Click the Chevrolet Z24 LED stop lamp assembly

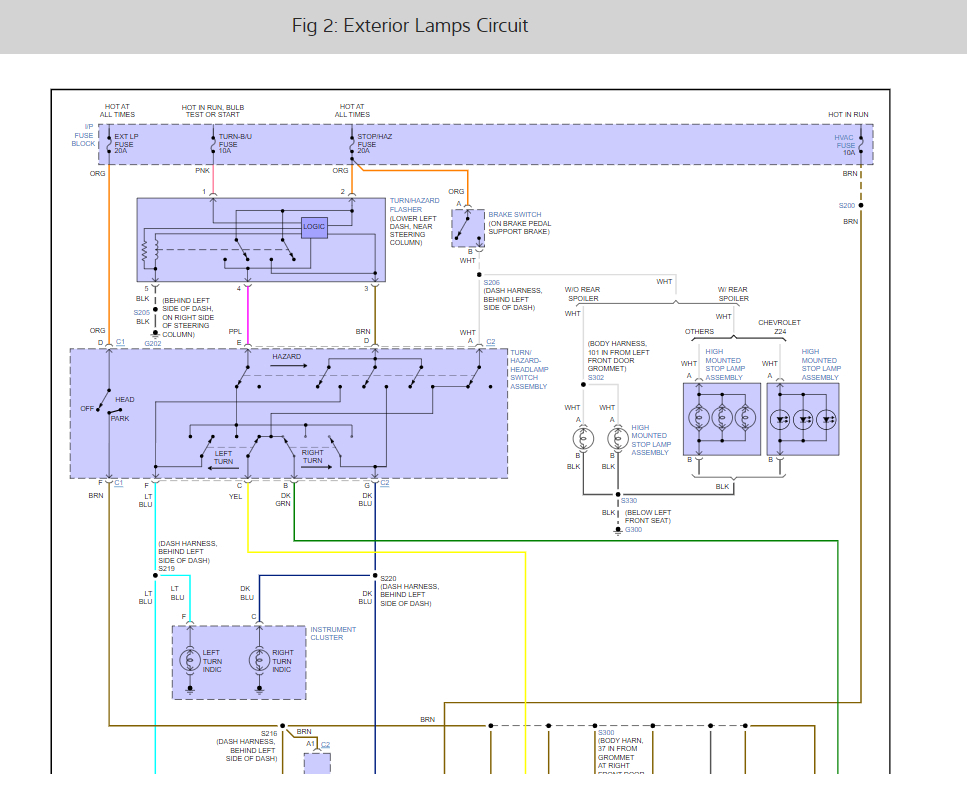(803, 420)
